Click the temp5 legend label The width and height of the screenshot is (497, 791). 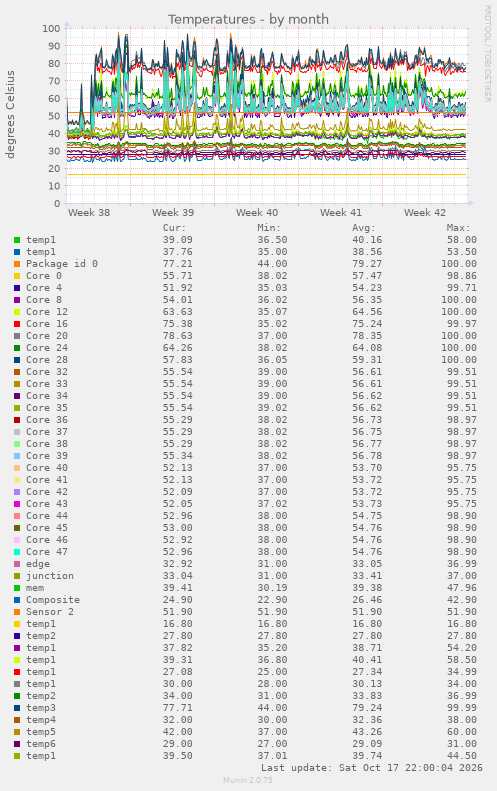point(41,732)
